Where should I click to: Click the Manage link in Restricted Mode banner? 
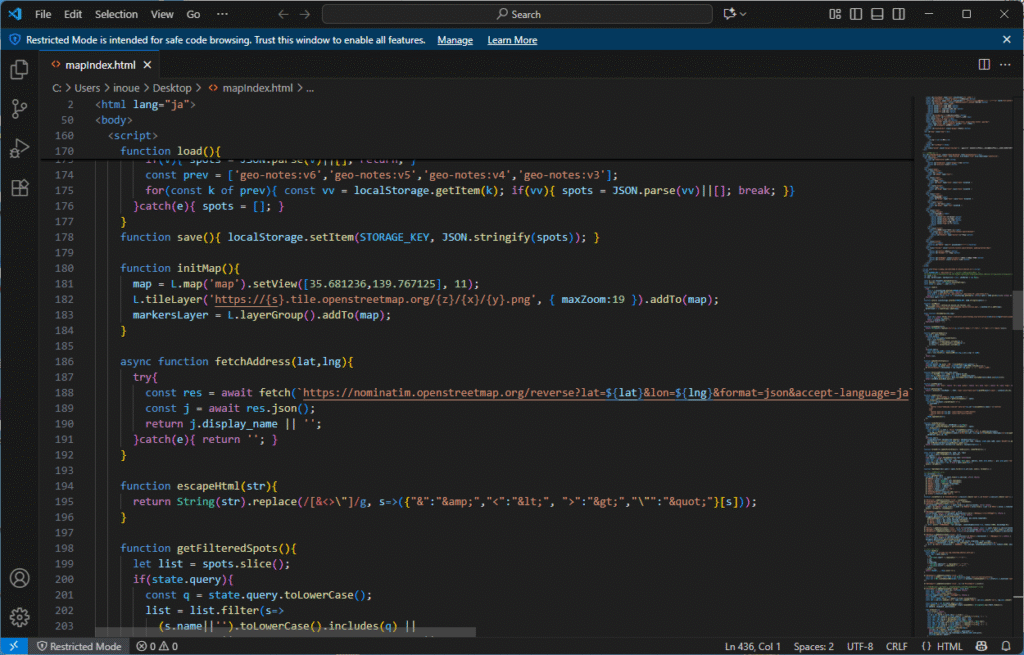pos(455,40)
